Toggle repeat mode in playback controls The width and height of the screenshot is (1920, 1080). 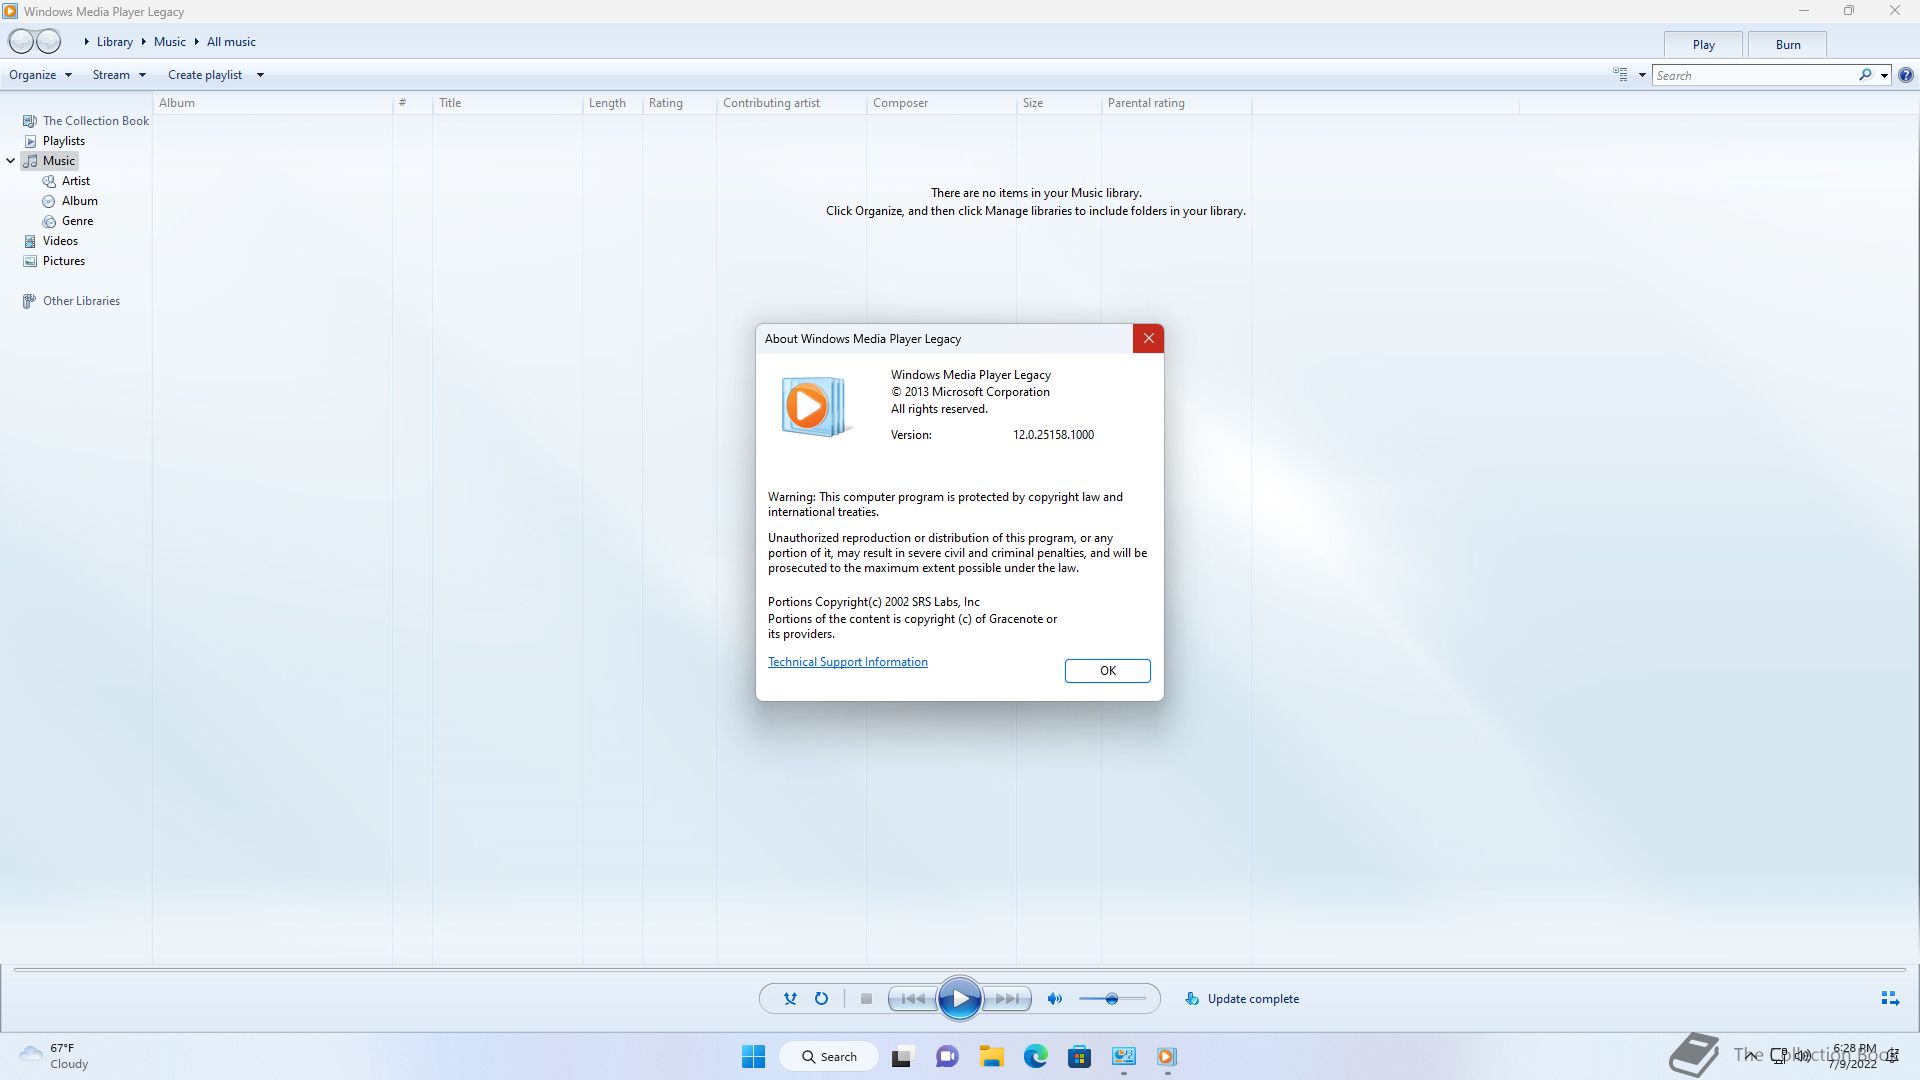[x=821, y=999]
